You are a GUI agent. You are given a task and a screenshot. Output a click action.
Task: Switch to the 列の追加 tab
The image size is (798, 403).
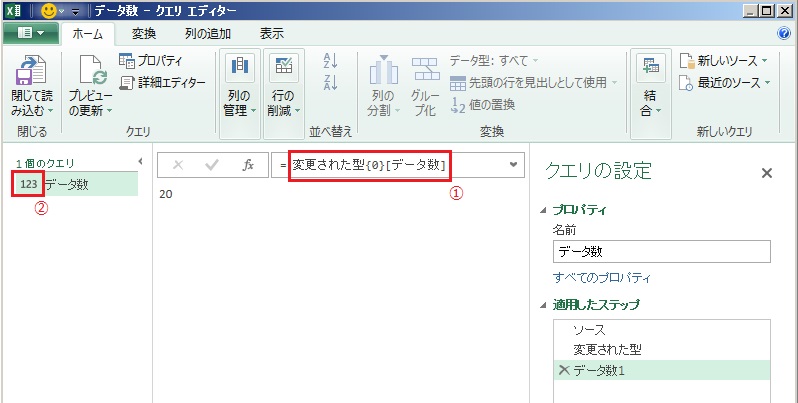208,34
